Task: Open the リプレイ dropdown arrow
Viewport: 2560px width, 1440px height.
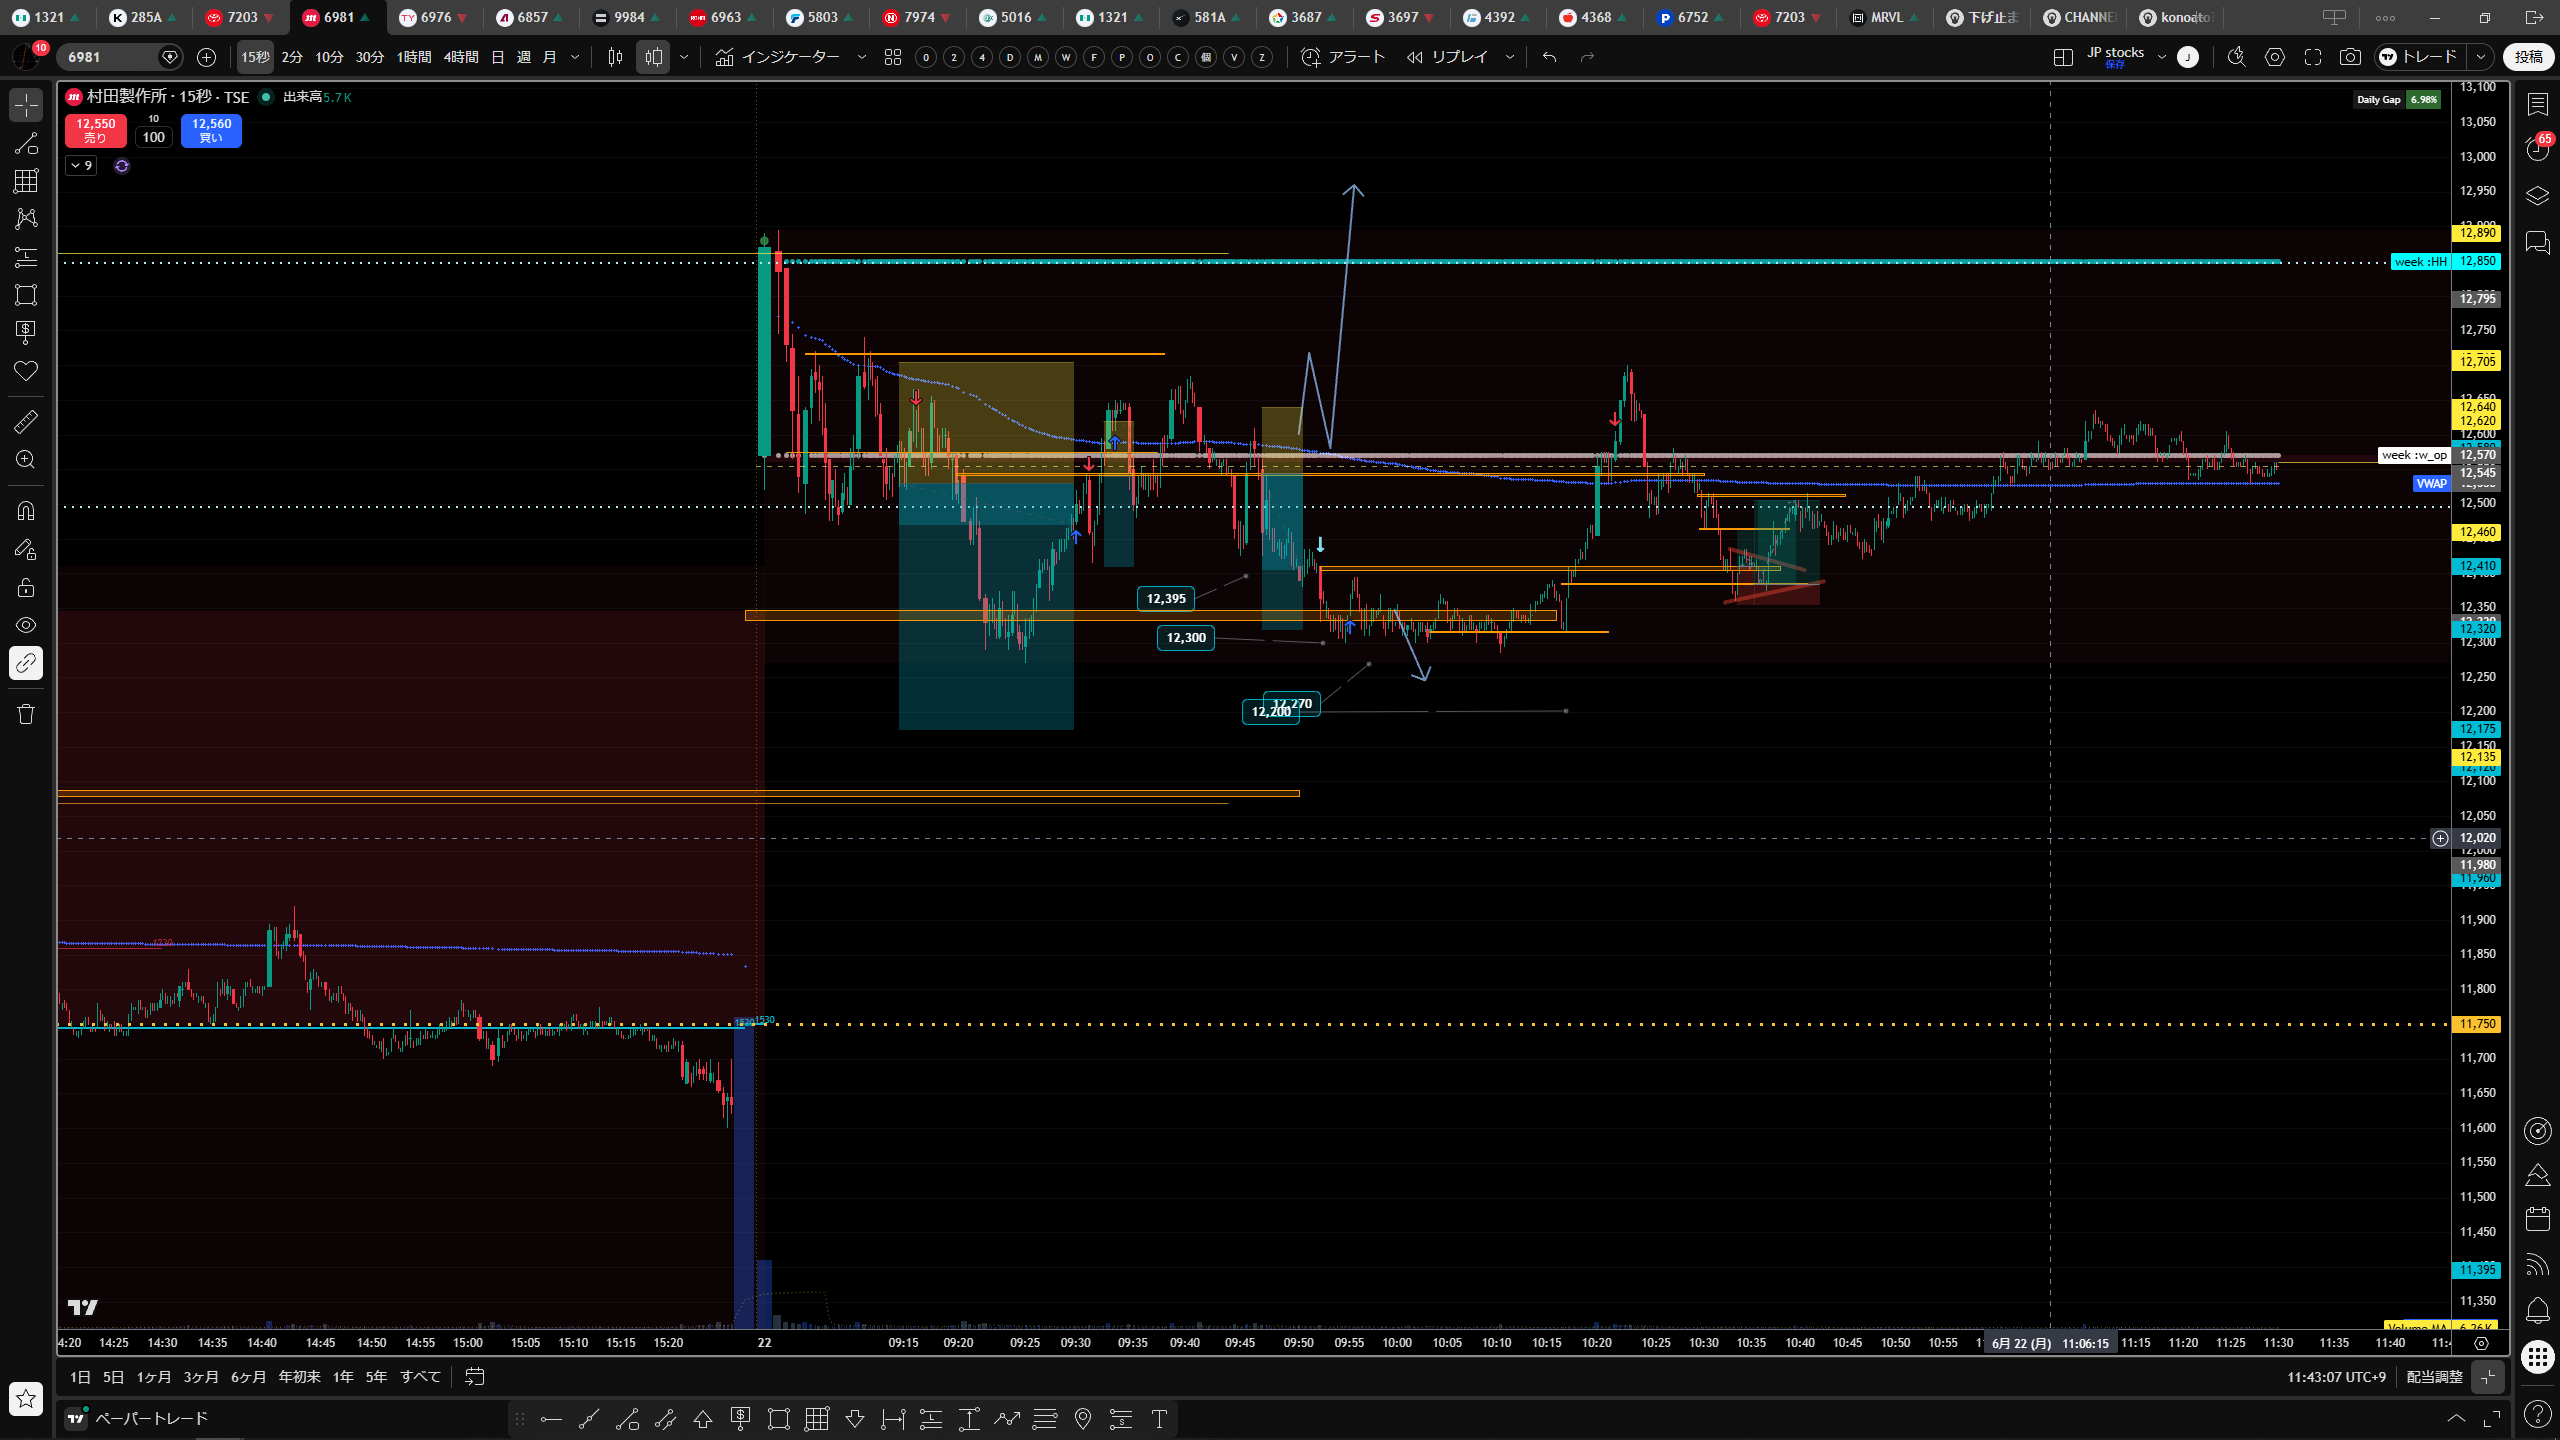Action: click(x=1510, y=57)
